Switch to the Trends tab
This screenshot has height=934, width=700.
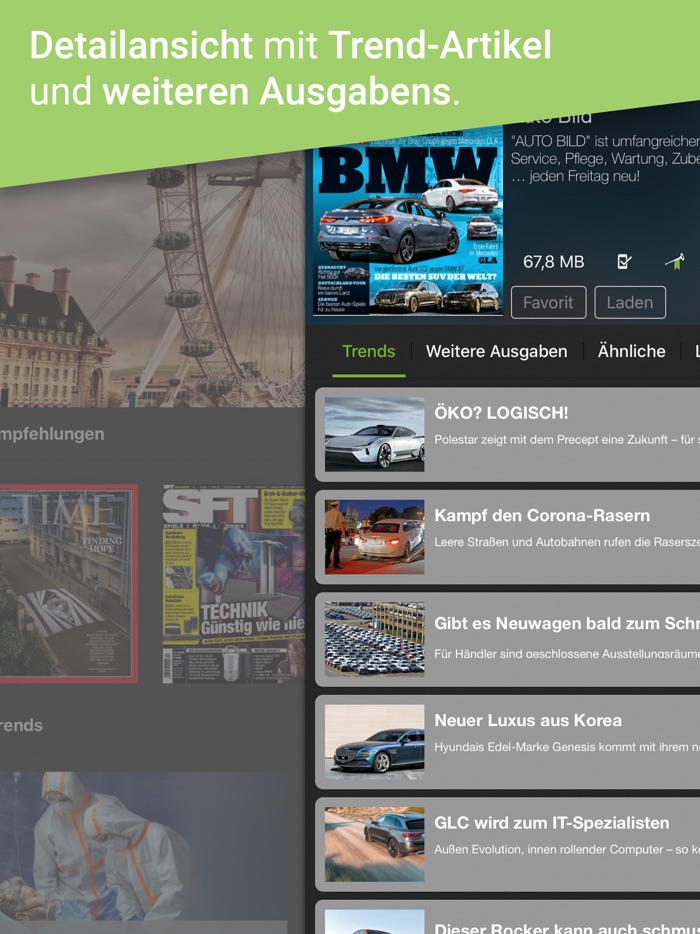click(x=368, y=351)
